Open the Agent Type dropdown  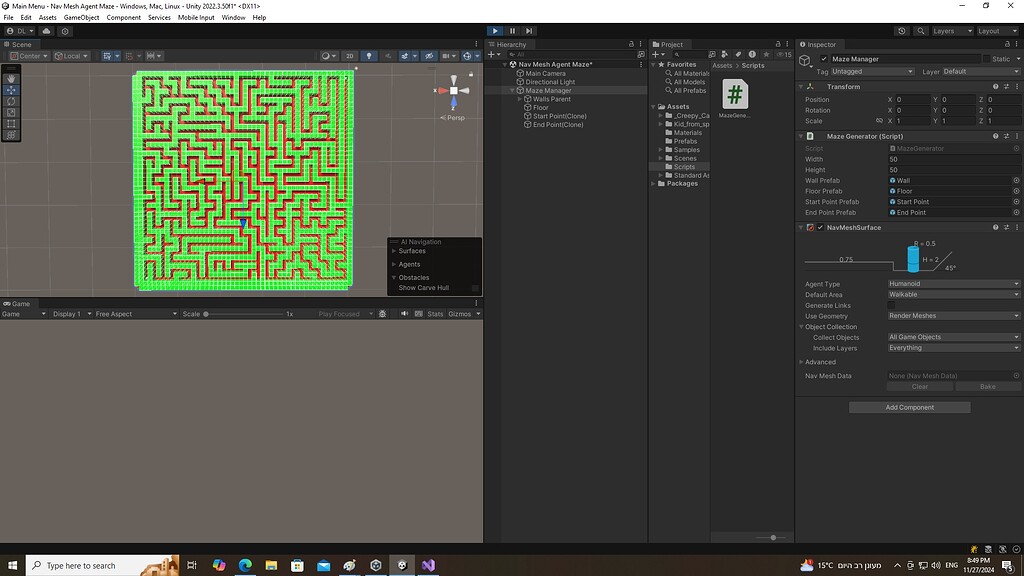950,284
